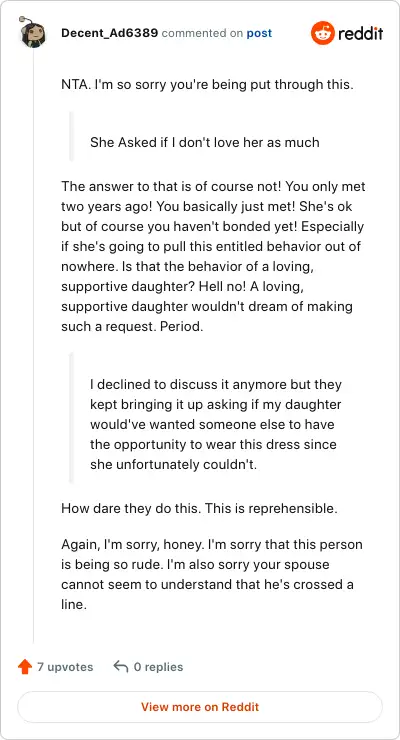The width and height of the screenshot is (400, 740).
Task: Open the blue "post" link
Action: 259,34
